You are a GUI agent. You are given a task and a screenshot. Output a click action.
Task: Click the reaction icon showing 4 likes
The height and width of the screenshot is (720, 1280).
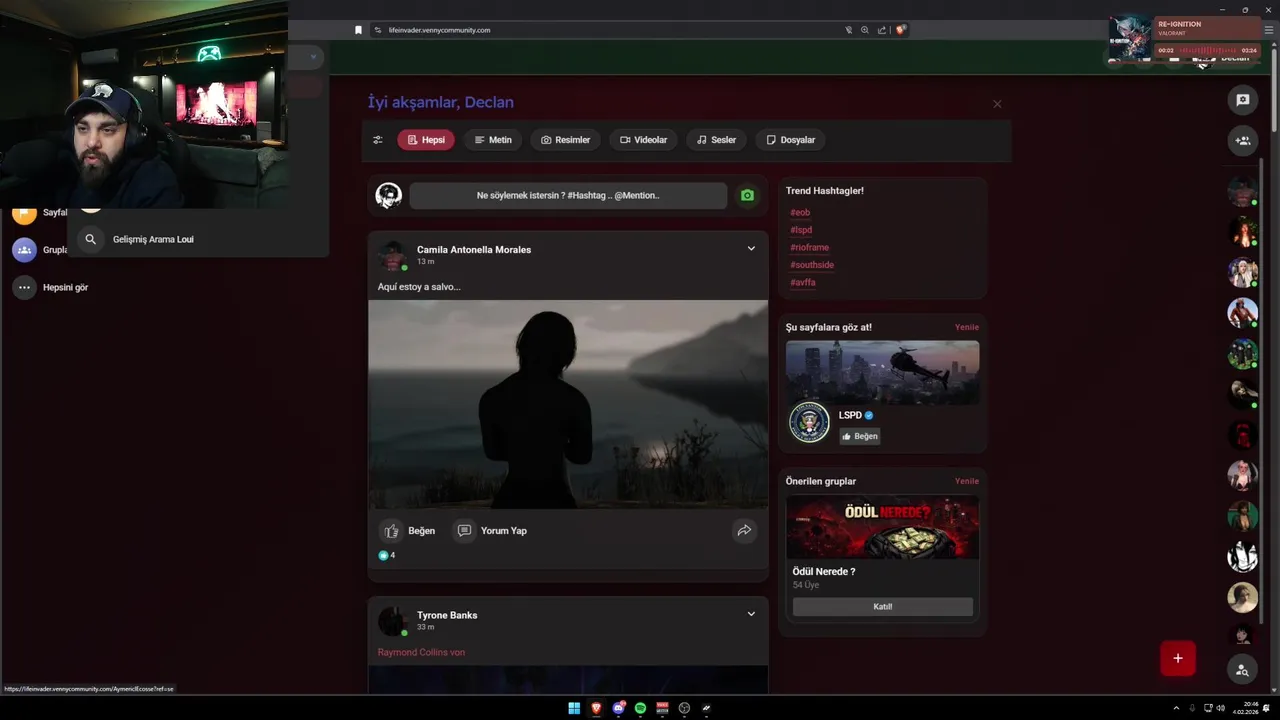click(x=383, y=555)
